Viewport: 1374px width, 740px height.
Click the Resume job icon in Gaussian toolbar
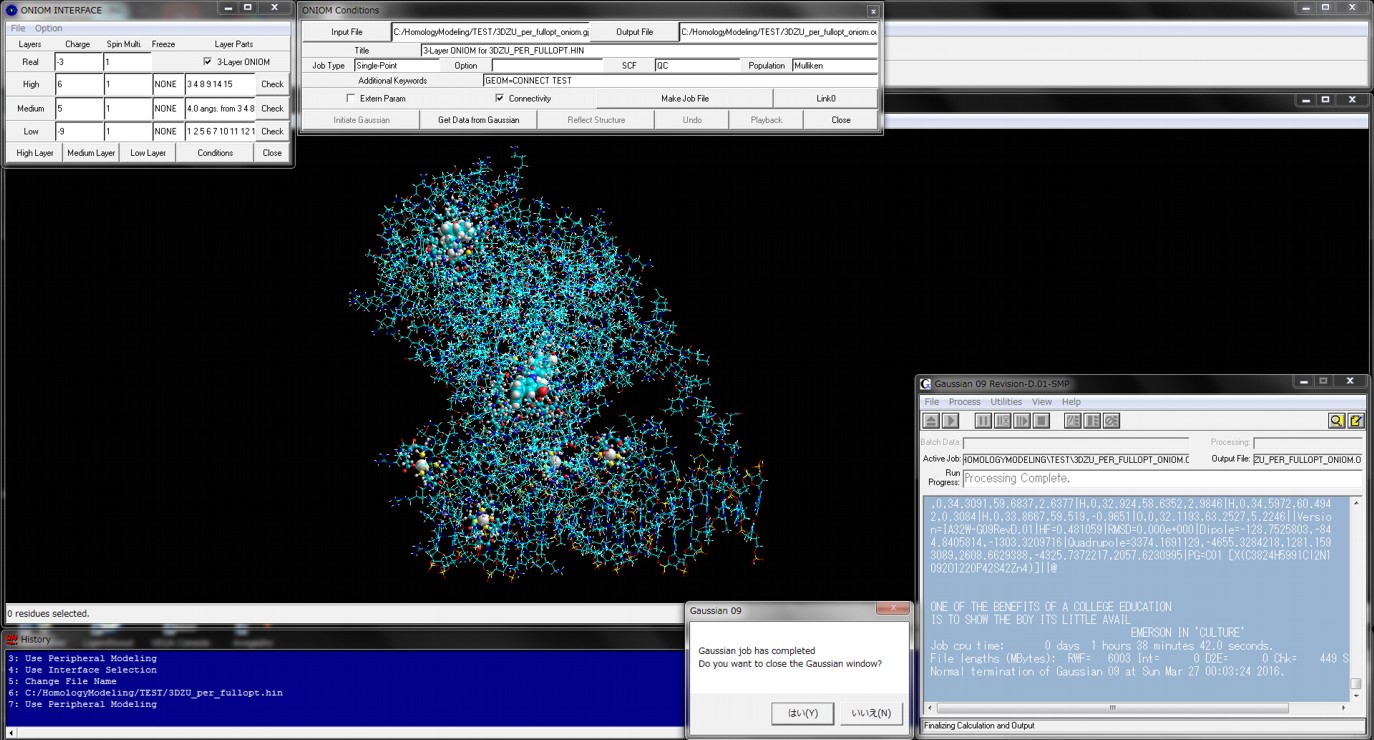click(x=1022, y=421)
